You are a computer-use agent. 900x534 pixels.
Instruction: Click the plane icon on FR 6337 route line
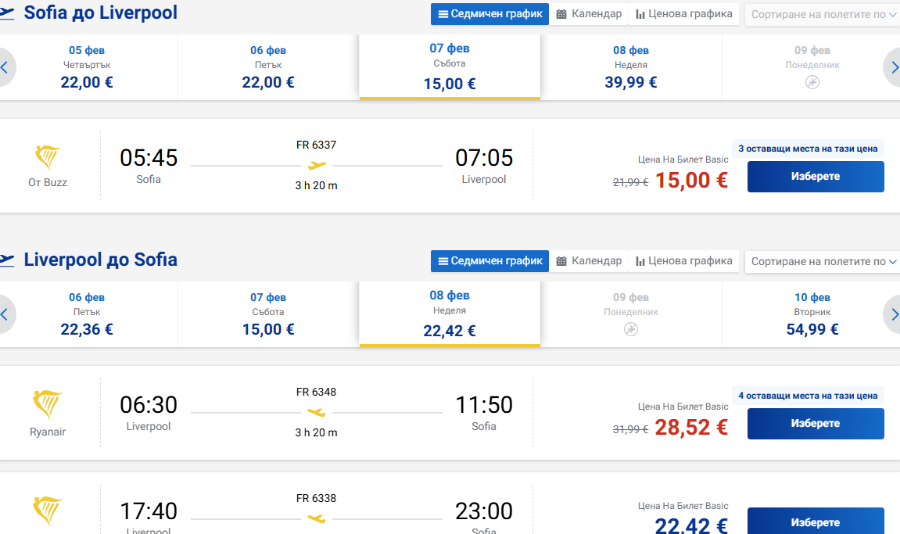(316, 165)
